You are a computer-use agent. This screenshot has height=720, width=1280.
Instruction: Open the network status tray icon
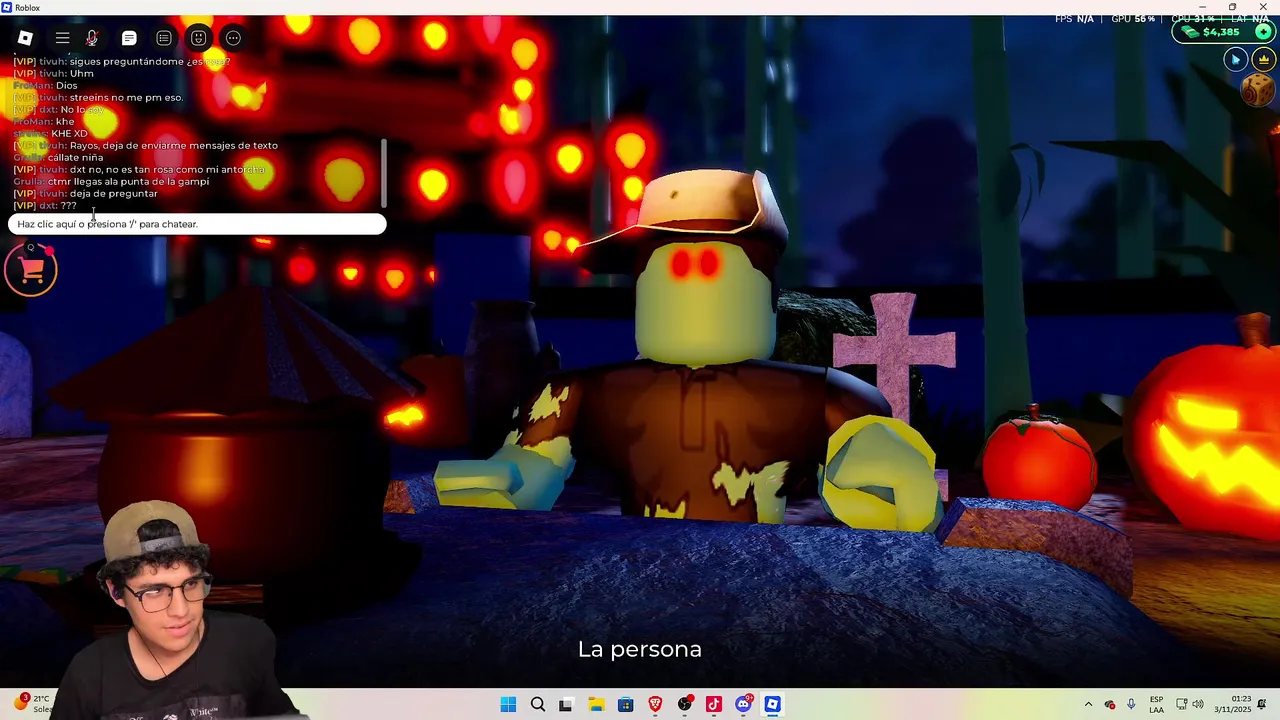coord(1181,704)
